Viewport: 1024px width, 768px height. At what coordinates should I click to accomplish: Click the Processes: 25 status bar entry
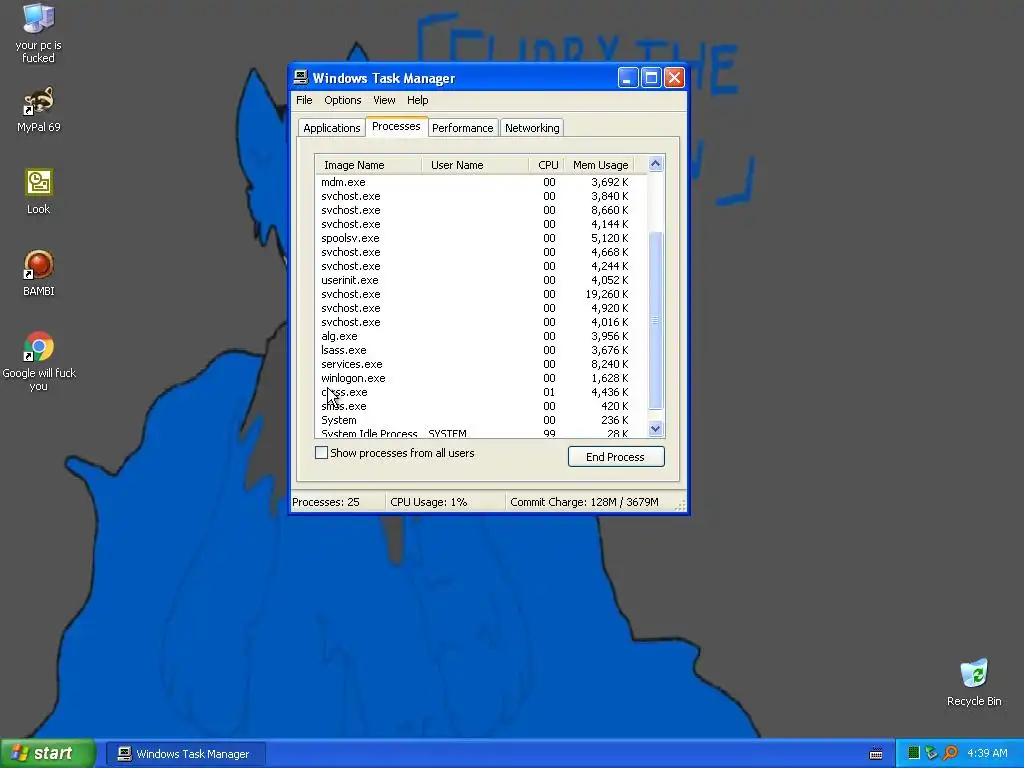338,502
